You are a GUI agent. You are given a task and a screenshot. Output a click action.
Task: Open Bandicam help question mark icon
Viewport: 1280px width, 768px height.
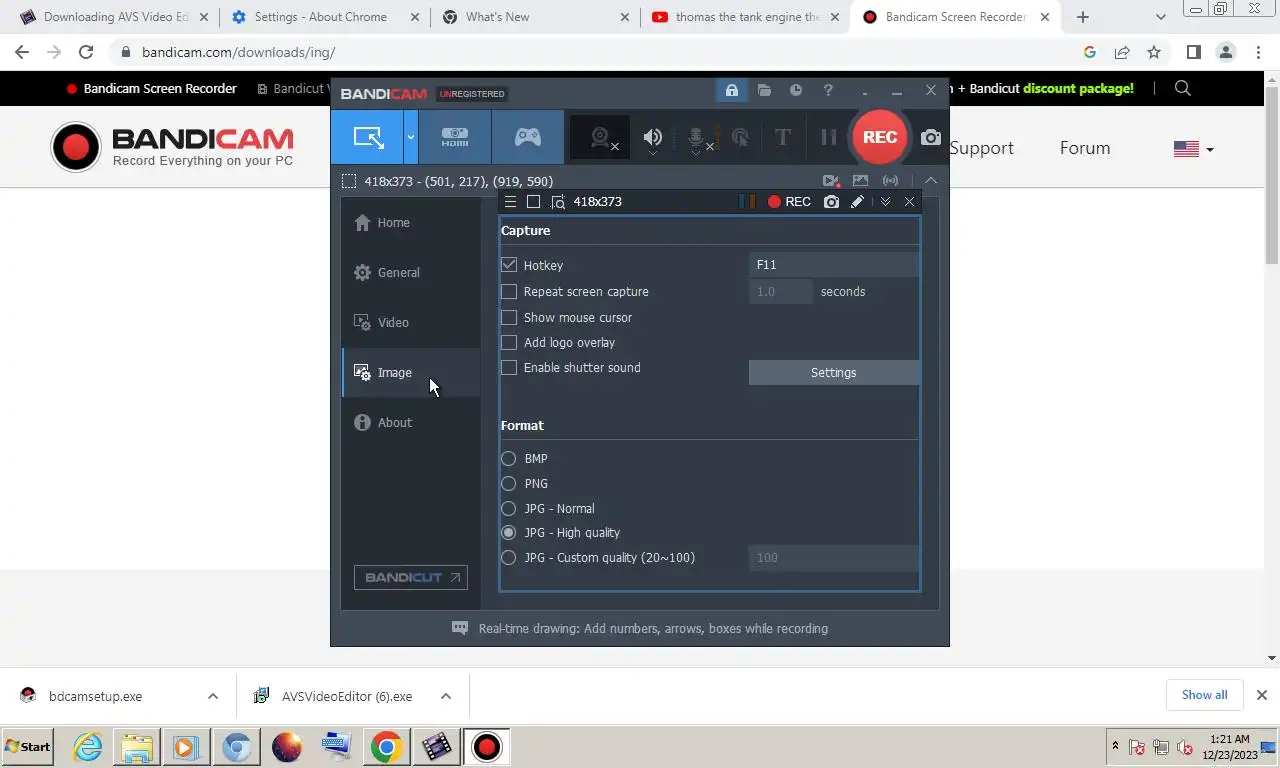click(828, 90)
